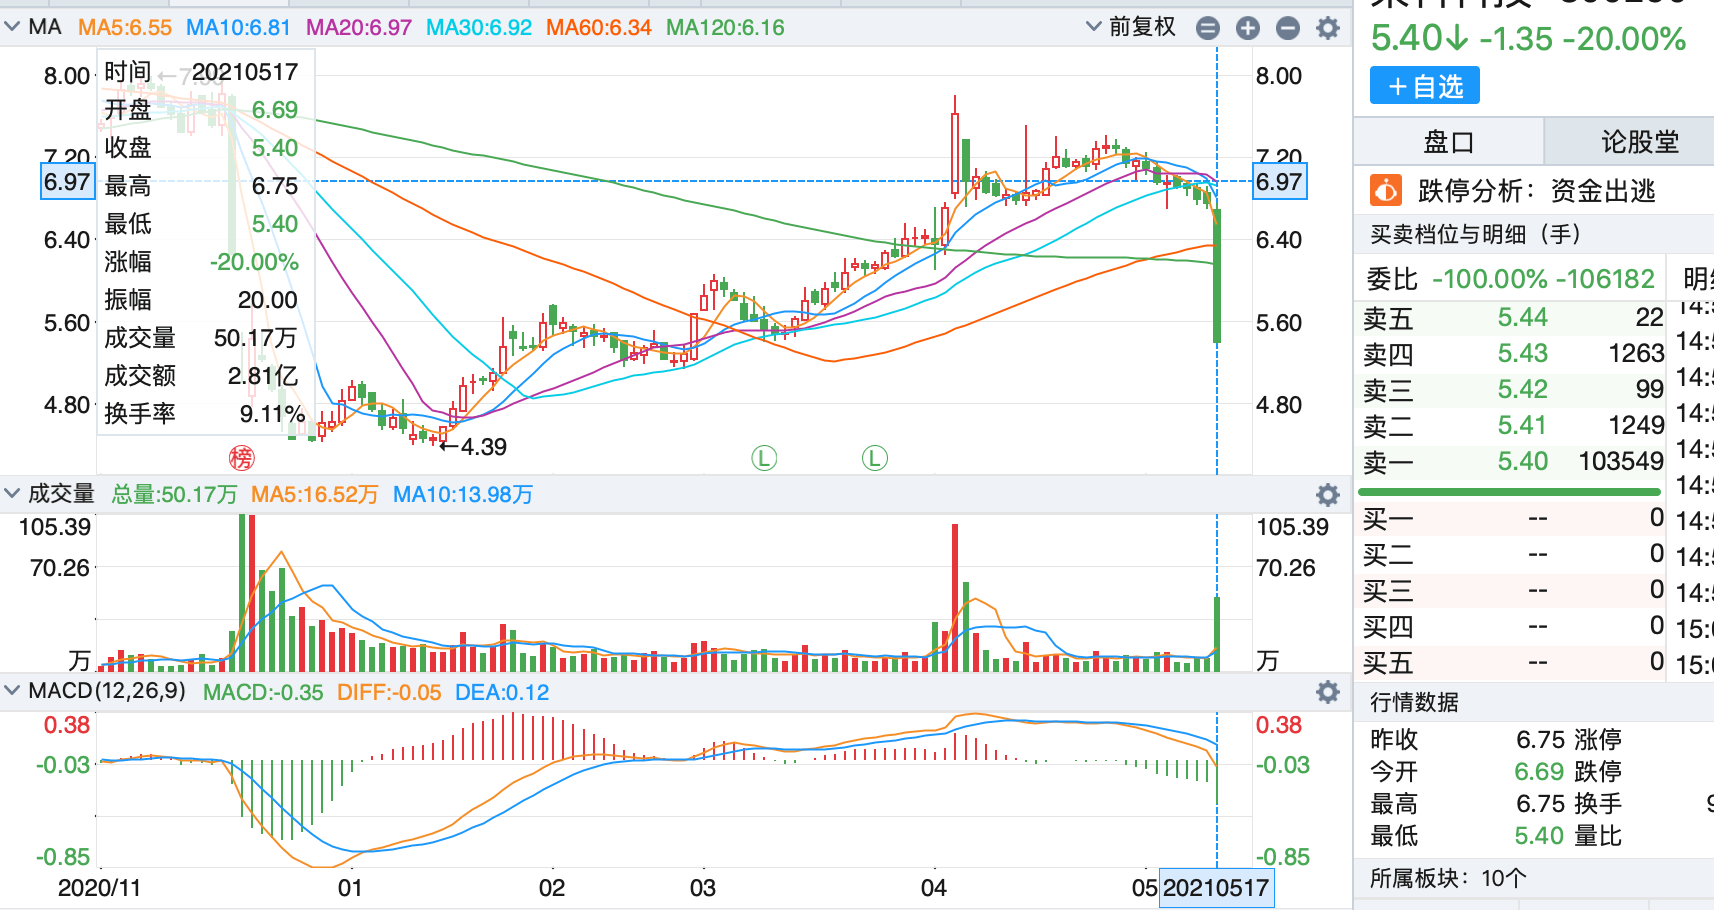Image resolution: width=1714 pixels, height=910 pixels.
Task: Click 成交额 2.81亿 tooltip row
Action: coord(204,375)
